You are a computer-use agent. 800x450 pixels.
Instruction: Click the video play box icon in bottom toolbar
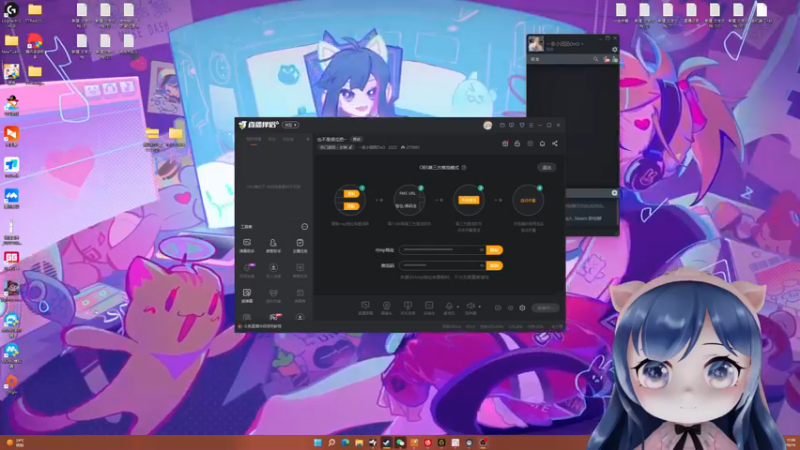[x=429, y=307]
